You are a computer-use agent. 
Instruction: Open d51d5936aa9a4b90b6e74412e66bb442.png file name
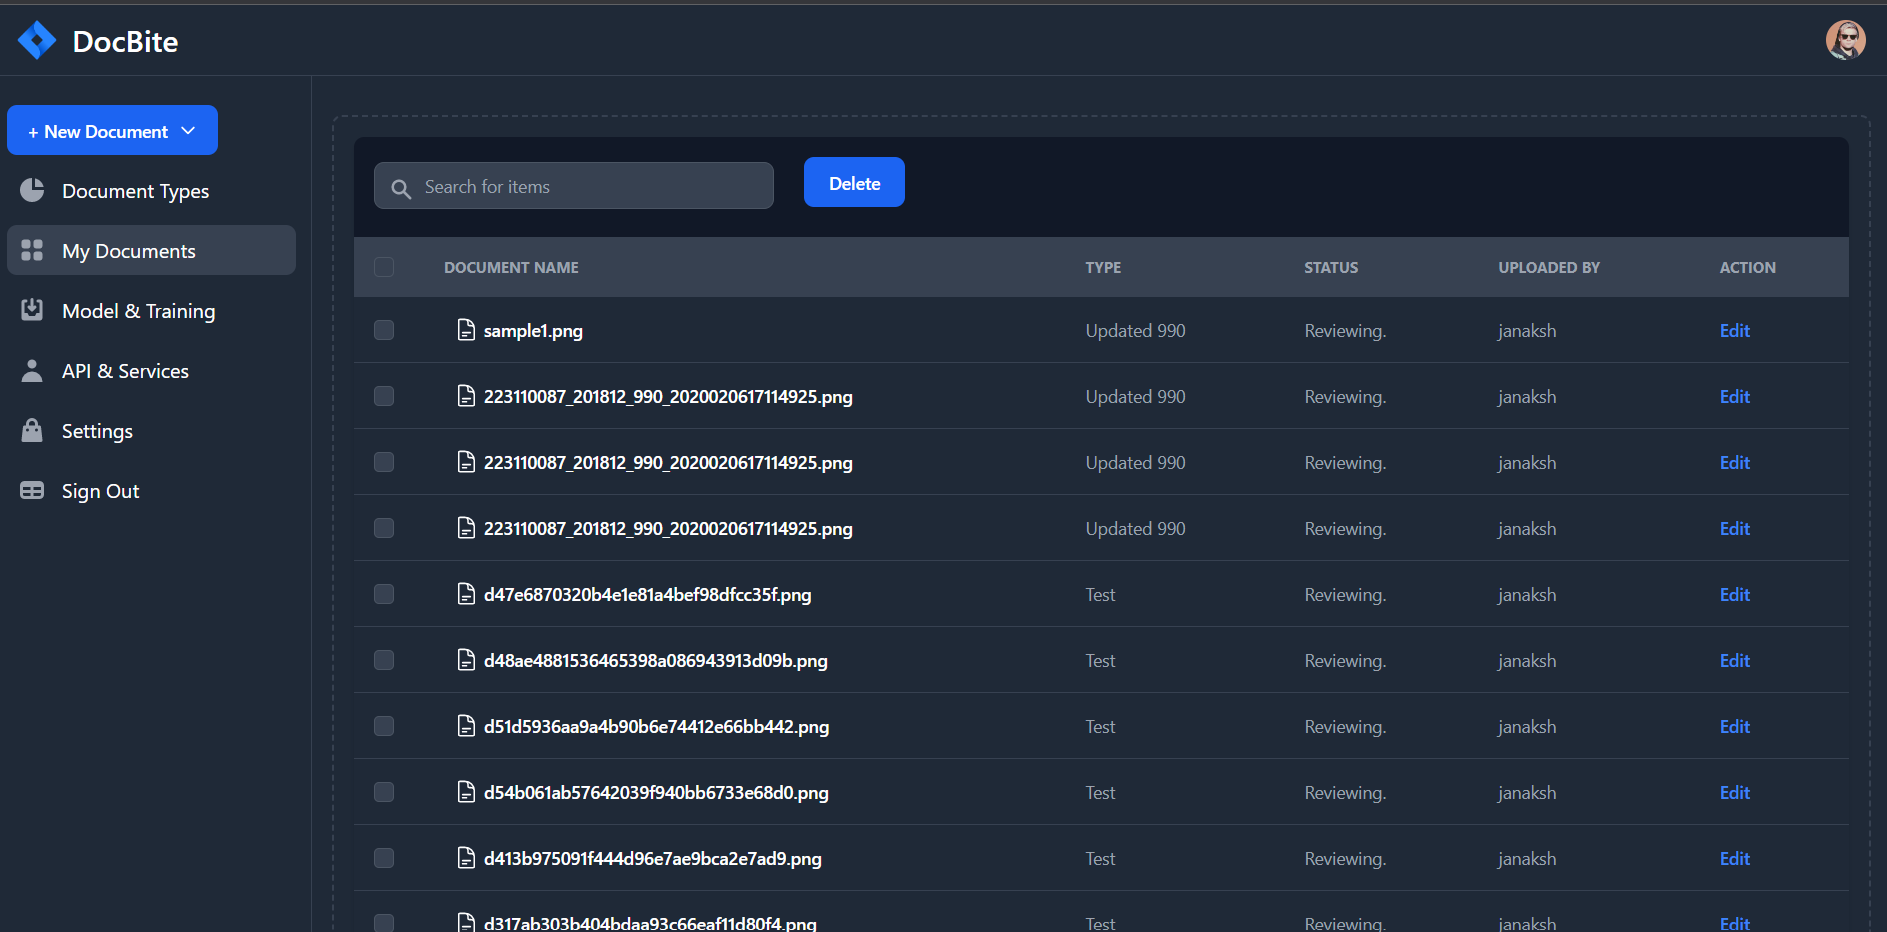click(x=656, y=727)
